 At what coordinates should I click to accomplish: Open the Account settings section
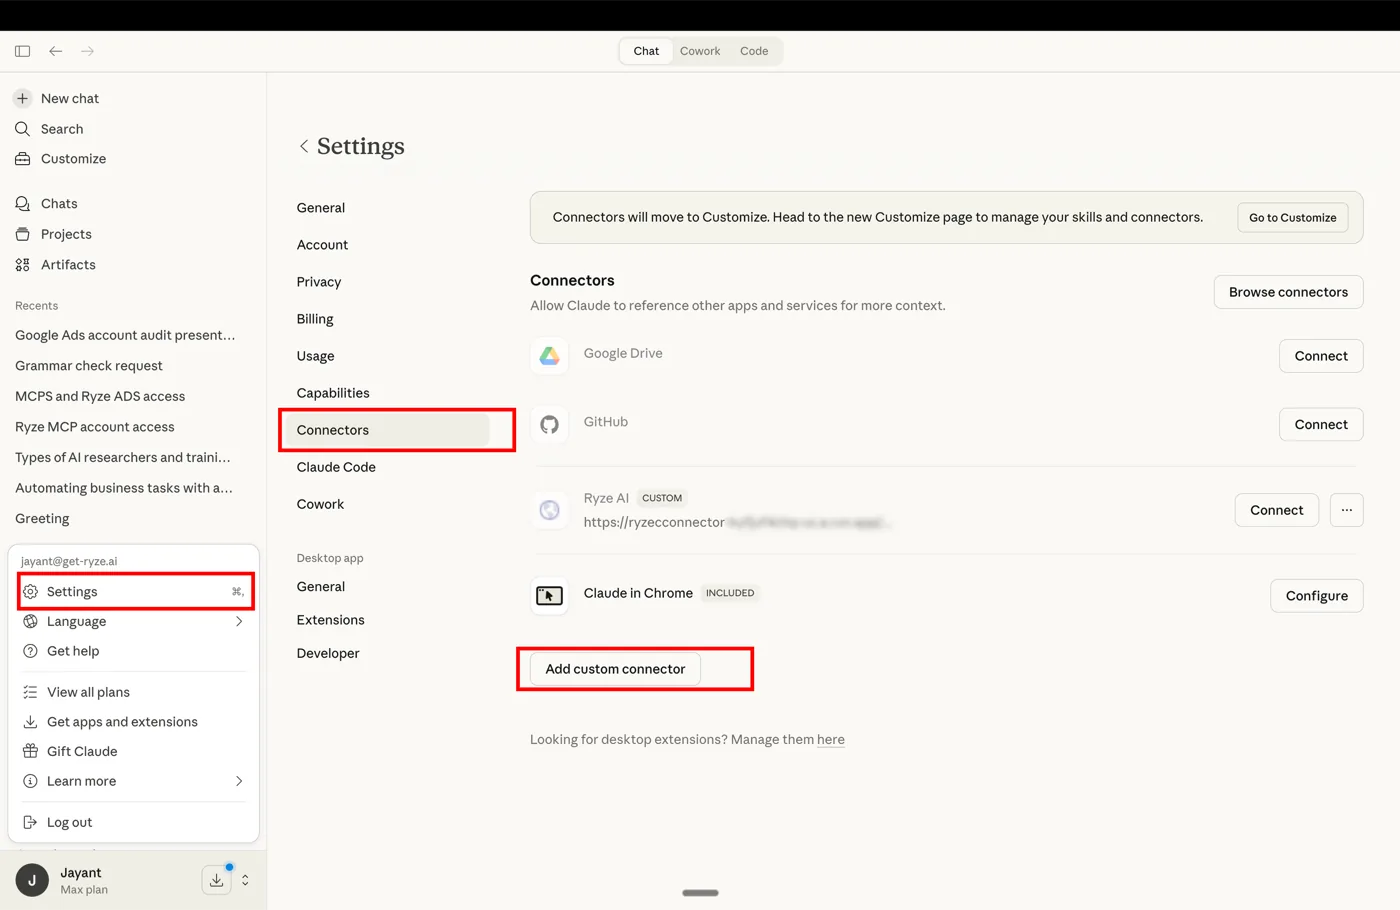click(x=322, y=245)
